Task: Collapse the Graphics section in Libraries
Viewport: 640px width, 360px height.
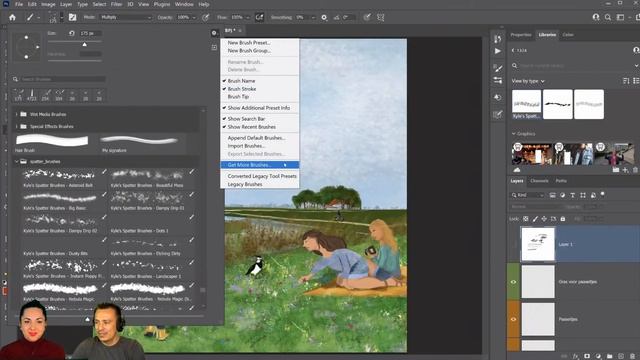Action: tap(513, 134)
